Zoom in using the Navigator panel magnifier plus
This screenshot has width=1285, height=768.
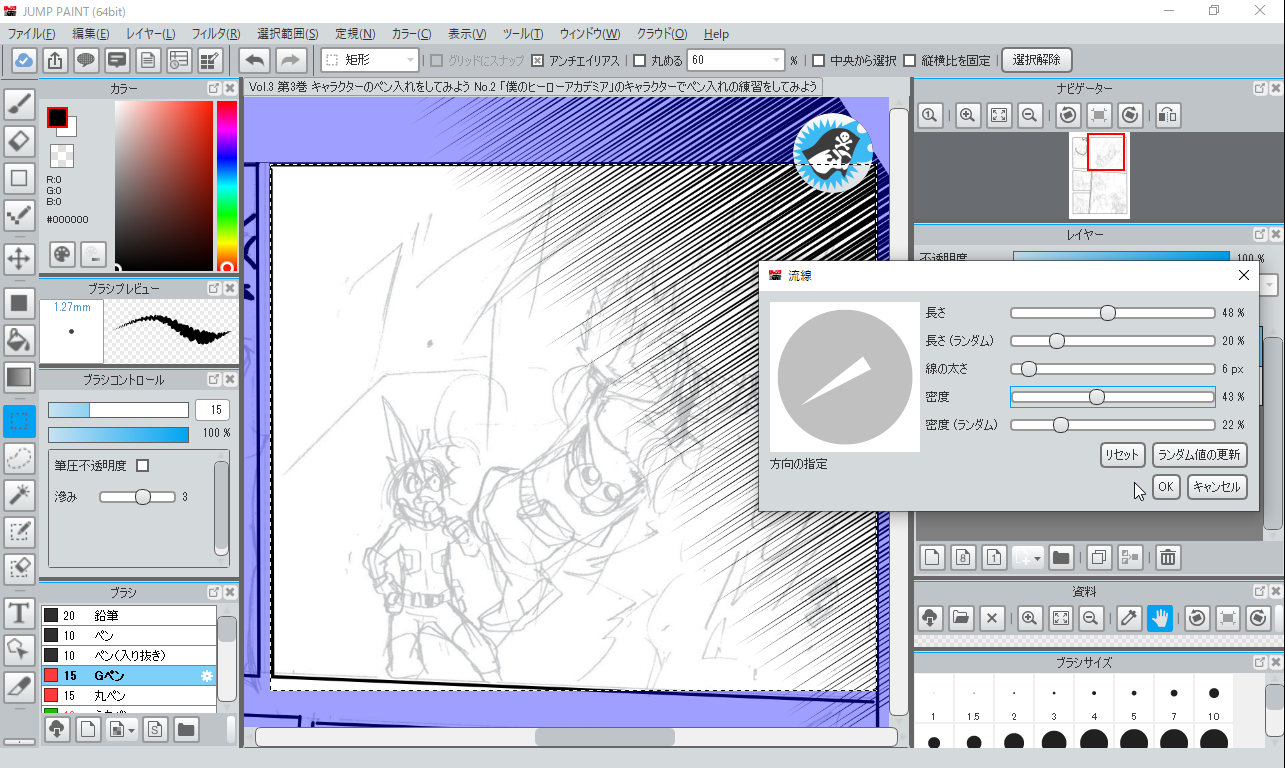(967, 115)
